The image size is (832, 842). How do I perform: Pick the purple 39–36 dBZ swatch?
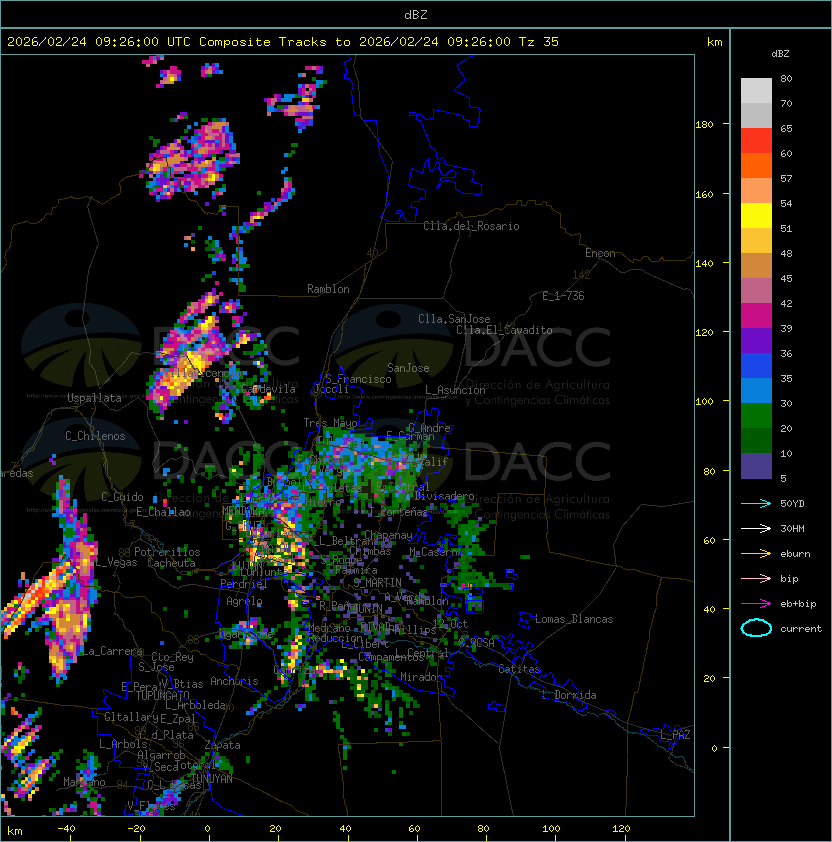point(756,341)
